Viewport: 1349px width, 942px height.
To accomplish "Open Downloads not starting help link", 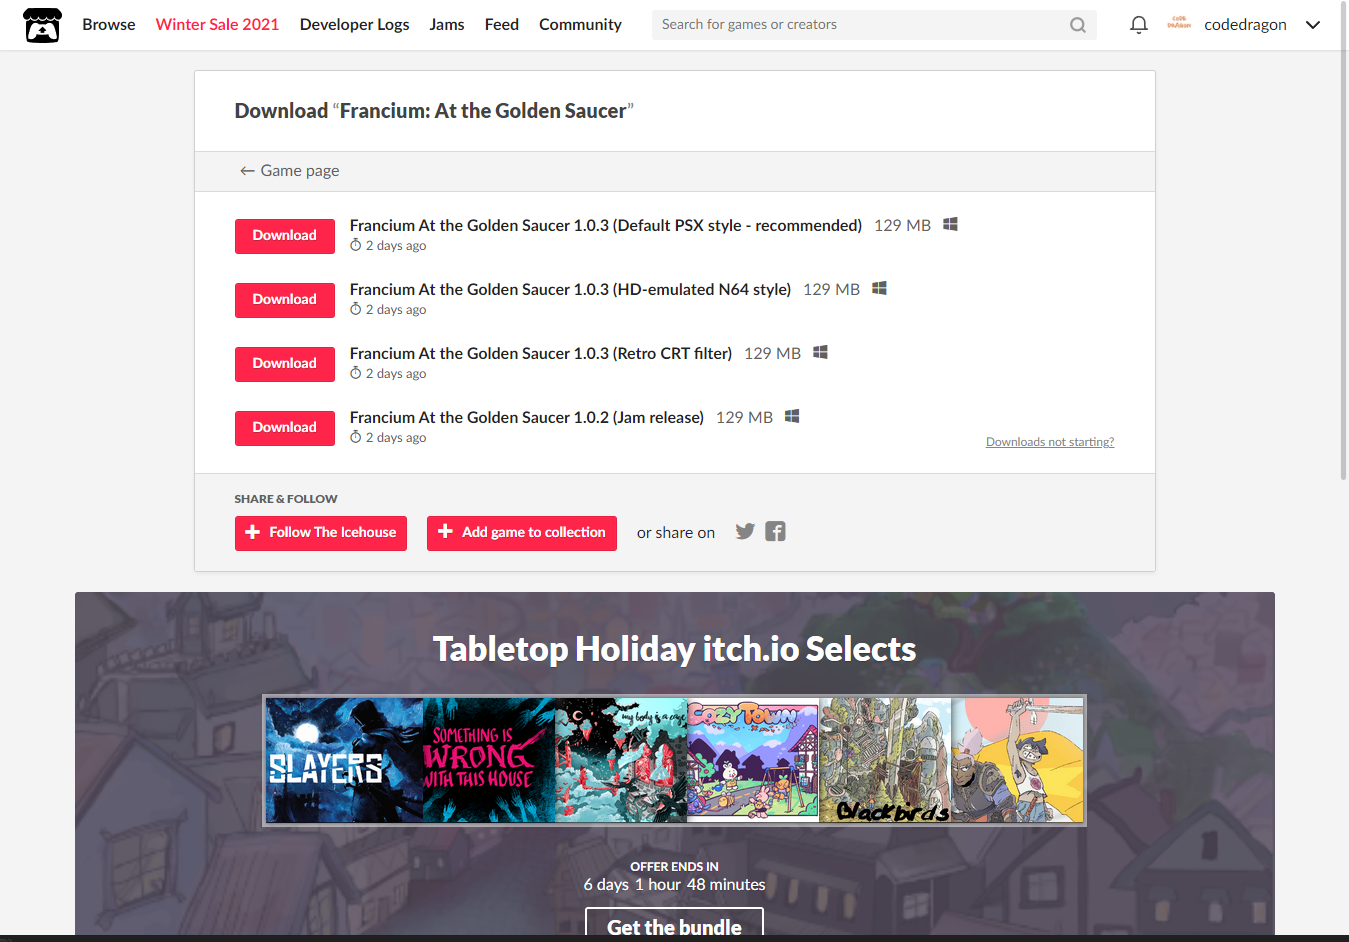I will pyautogui.click(x=1050, y=442).
